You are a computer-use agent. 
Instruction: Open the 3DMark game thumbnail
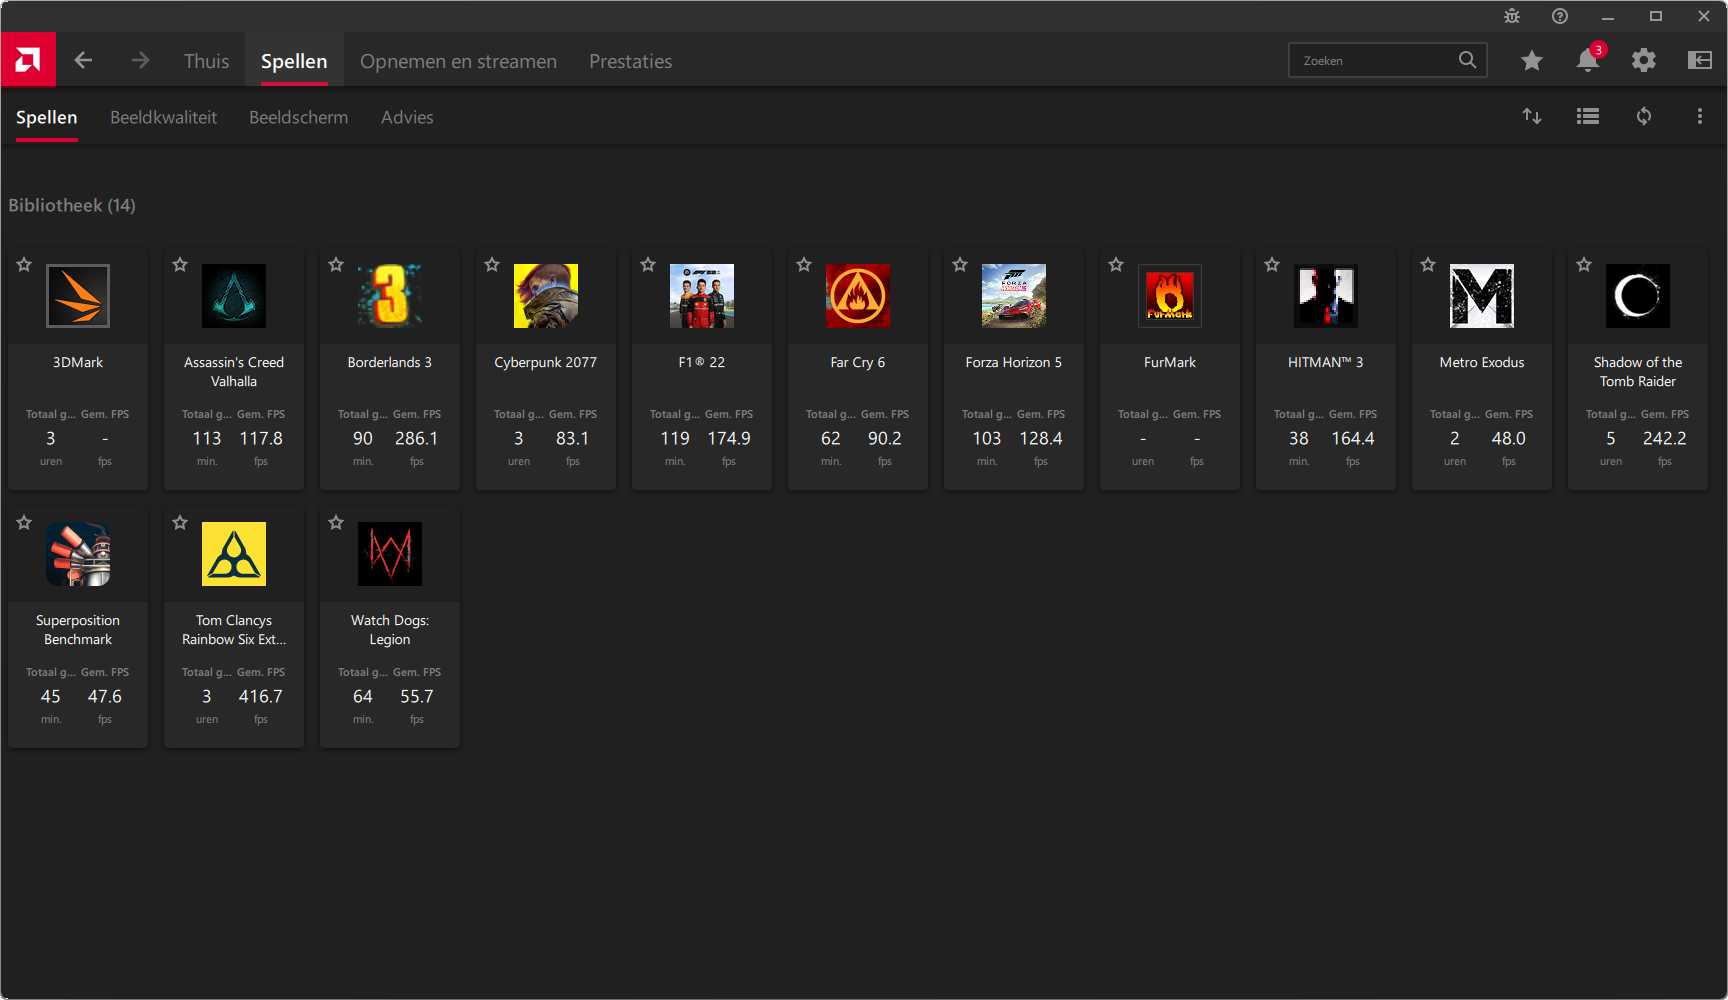pos(78,296)
